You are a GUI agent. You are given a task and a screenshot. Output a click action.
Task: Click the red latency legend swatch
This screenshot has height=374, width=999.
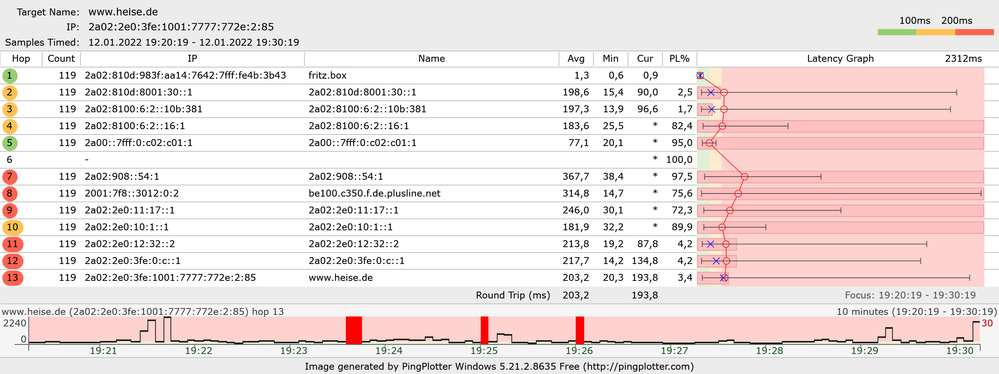click(x=974, y=32)
